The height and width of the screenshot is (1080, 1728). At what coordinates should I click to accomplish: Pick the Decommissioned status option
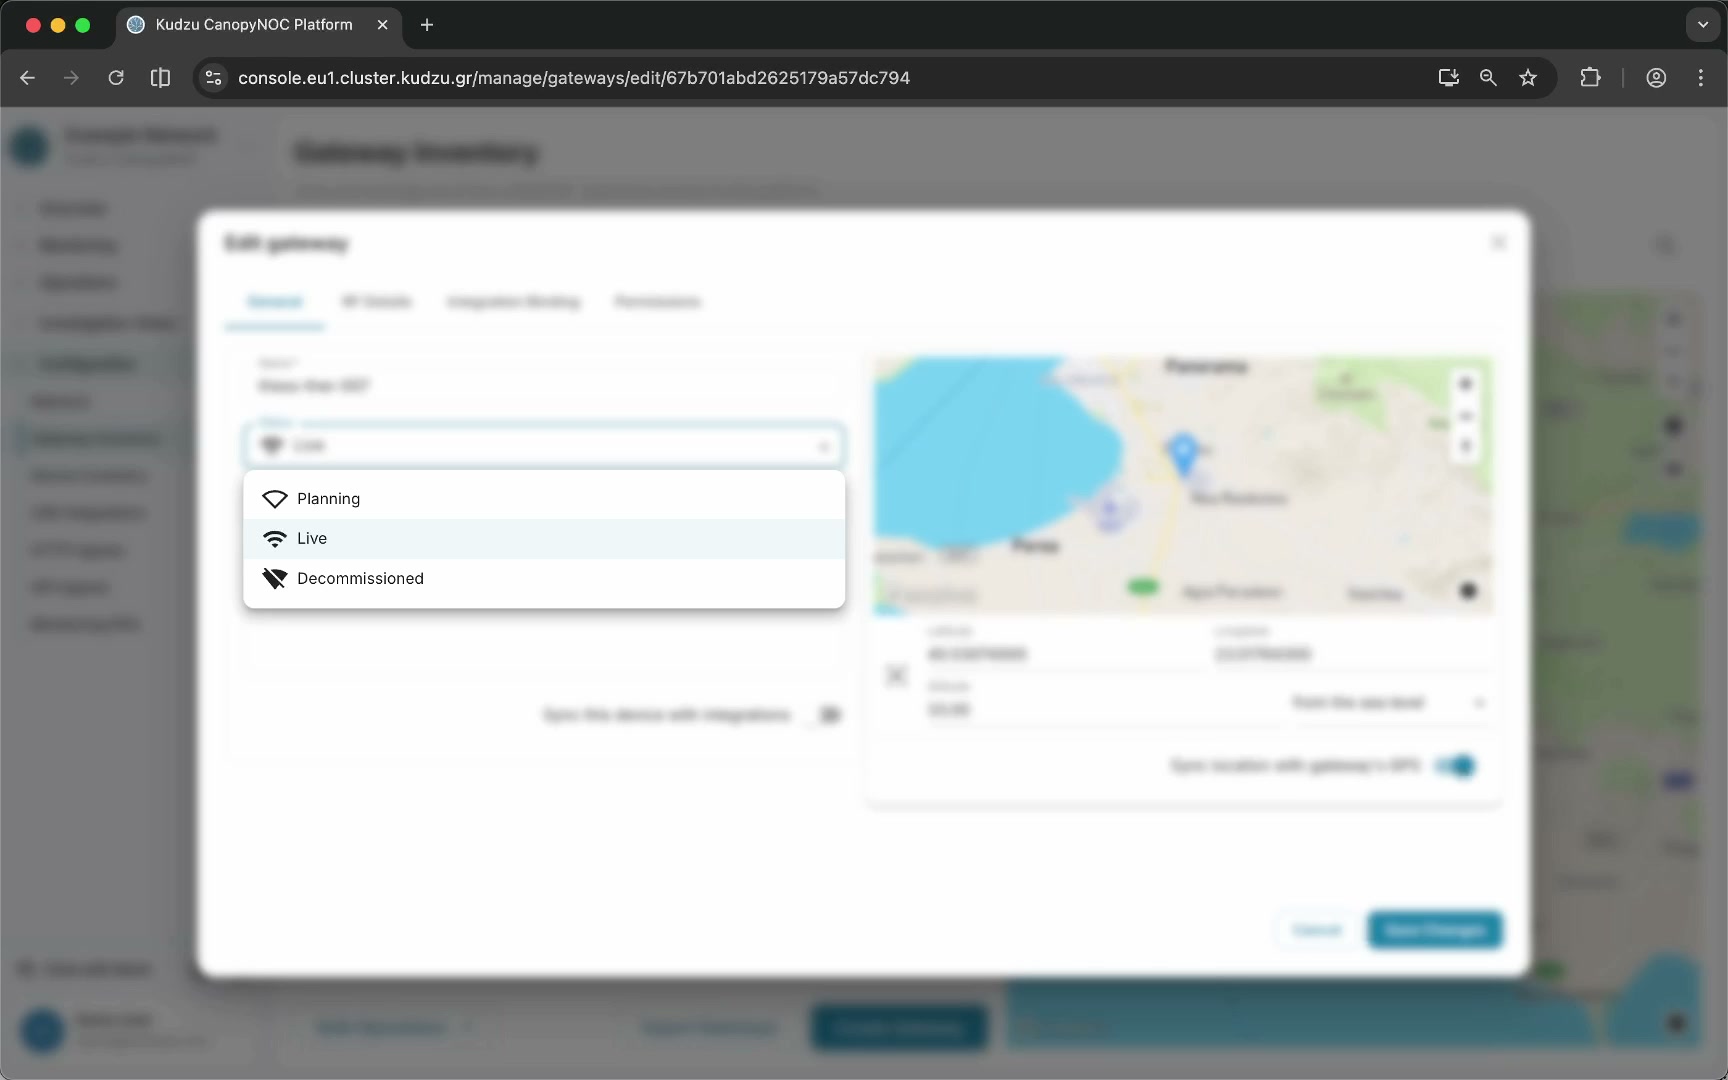click(544, 578)
